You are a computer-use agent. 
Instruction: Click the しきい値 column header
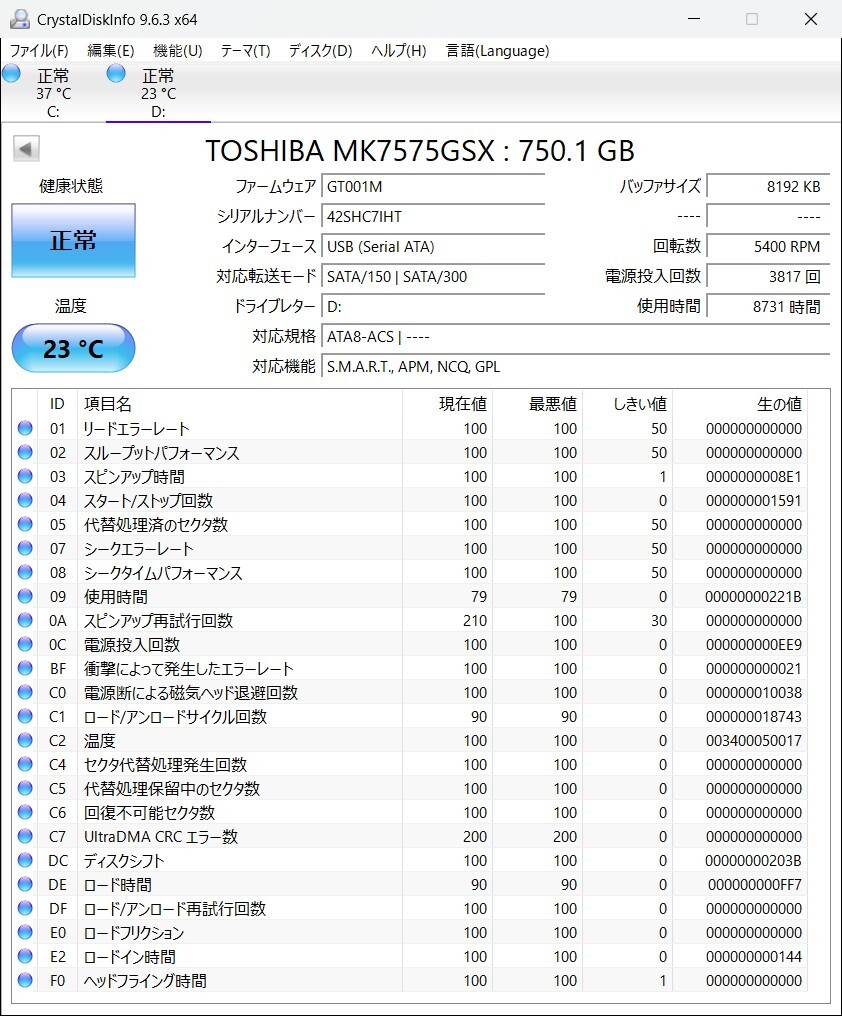627,404
